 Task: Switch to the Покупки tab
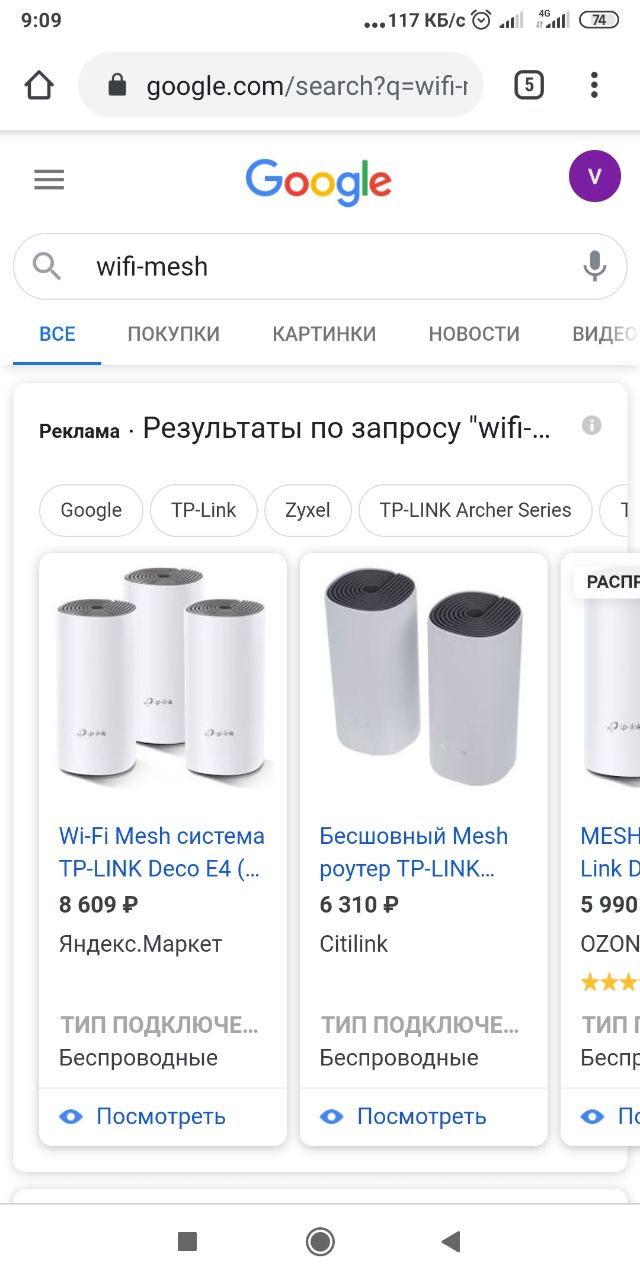[x=173, y=334]
